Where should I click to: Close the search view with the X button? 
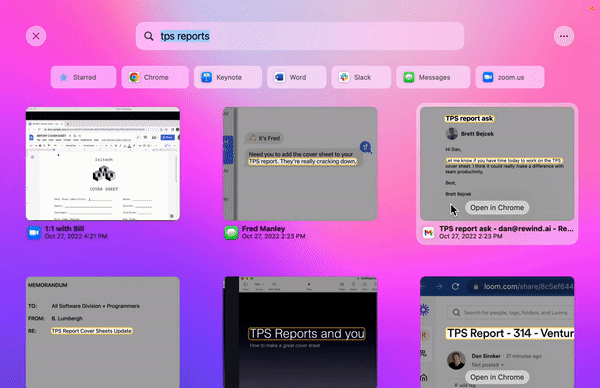(36, 36)
